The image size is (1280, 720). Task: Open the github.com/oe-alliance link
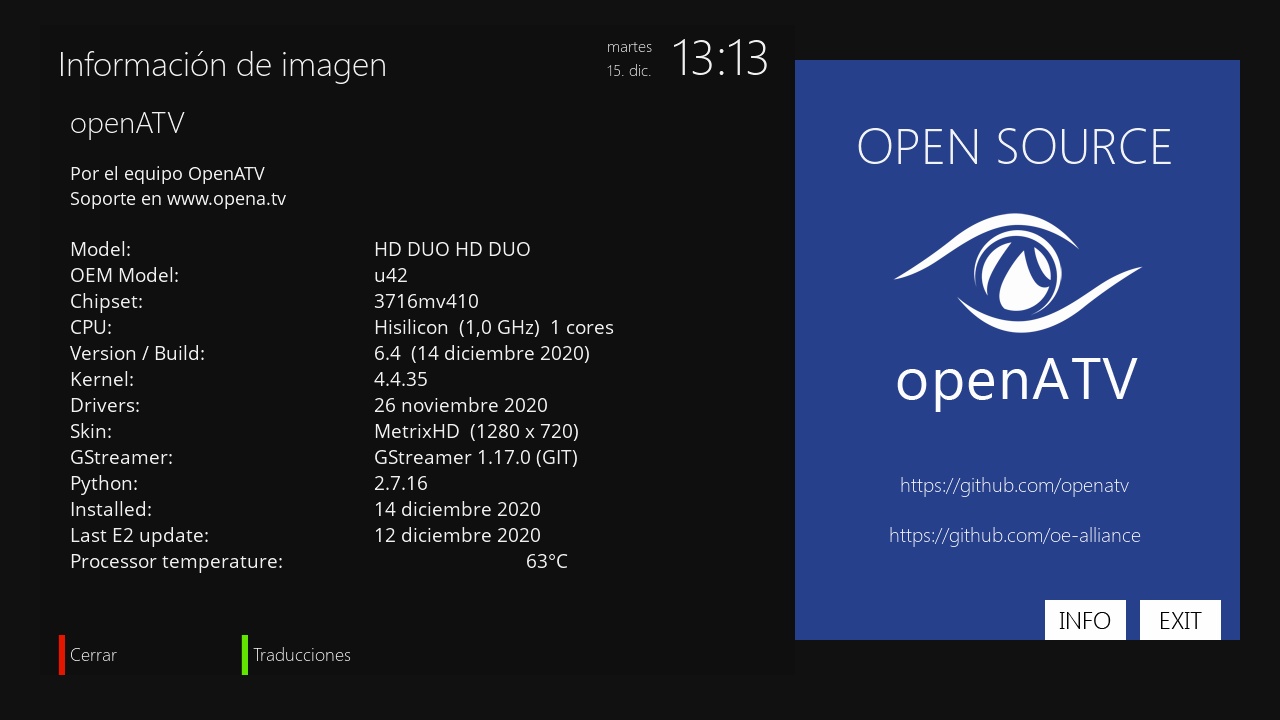tap(1015, 536)
